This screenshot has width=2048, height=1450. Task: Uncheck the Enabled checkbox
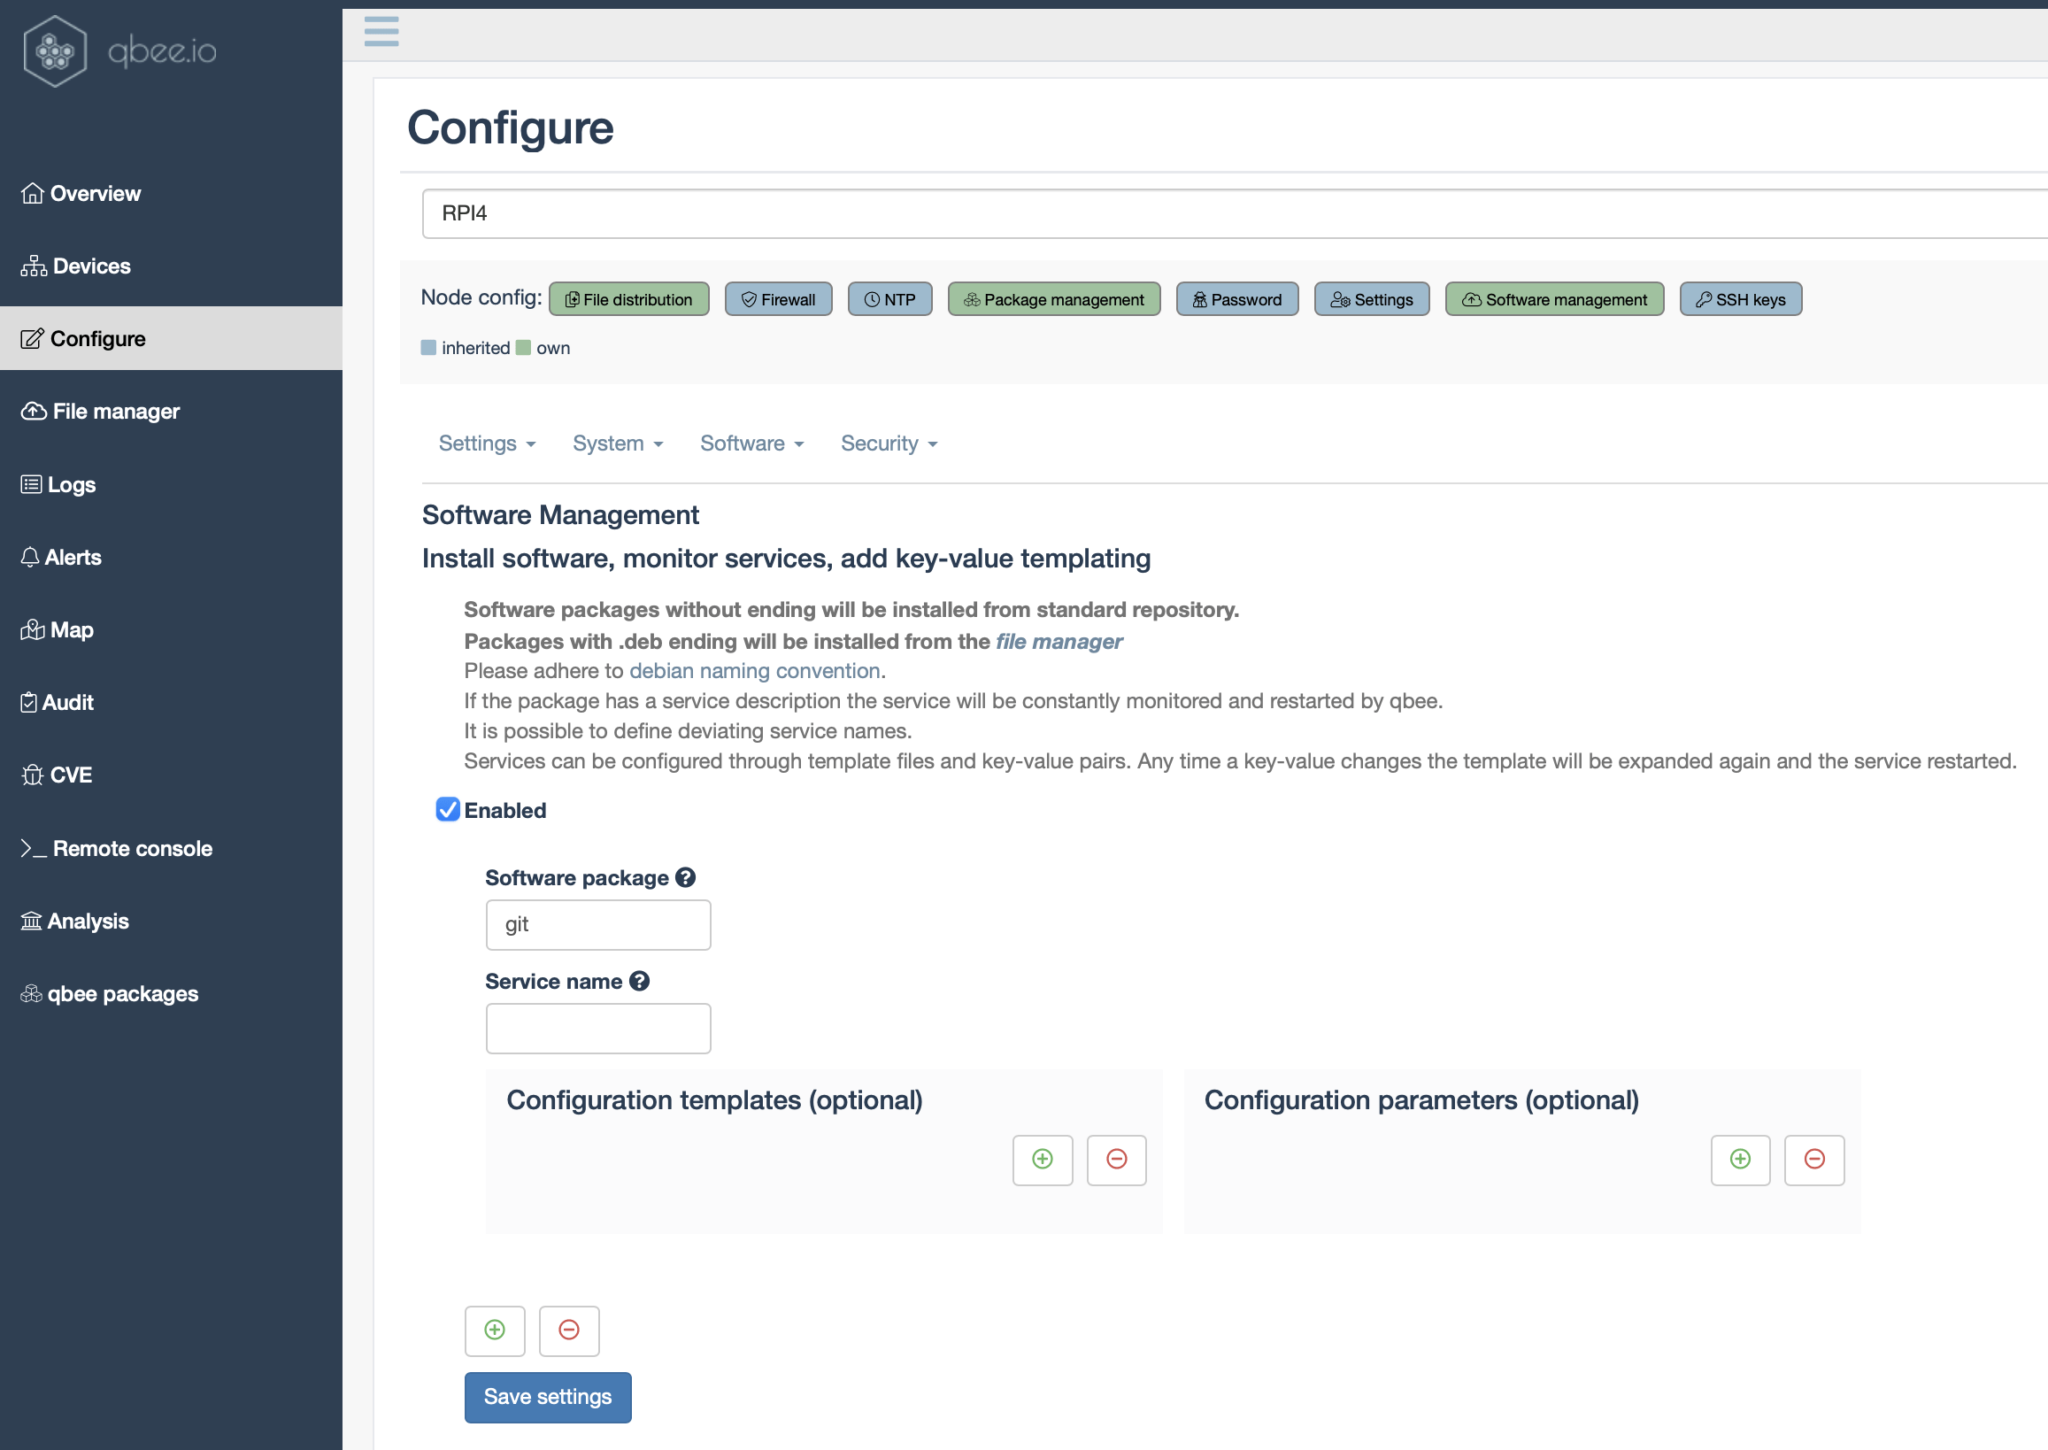click(447, 809)
